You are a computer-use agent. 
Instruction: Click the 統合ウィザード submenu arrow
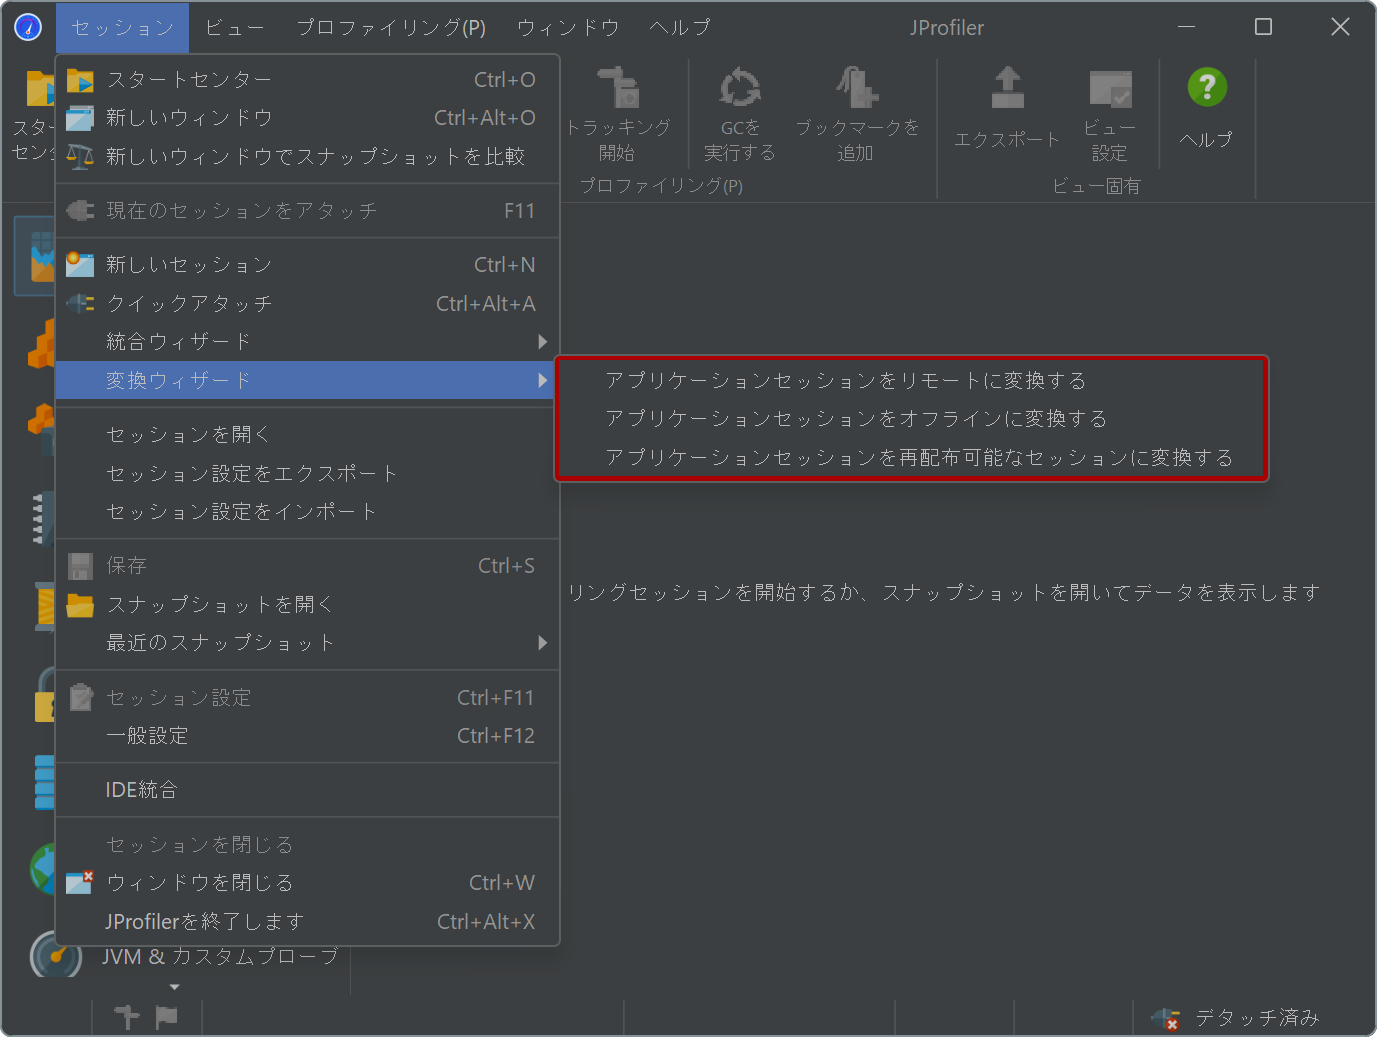(543, 342)
